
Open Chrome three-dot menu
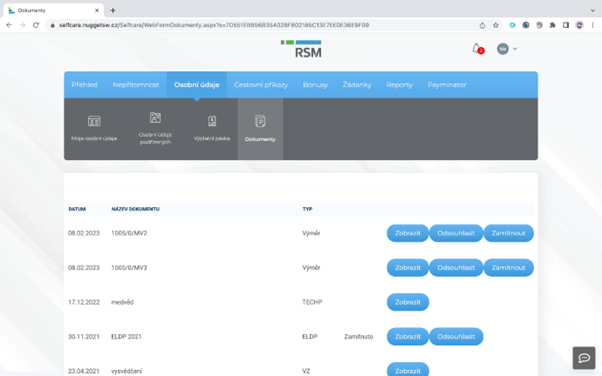pyautogui.click(x=593, y=25)
